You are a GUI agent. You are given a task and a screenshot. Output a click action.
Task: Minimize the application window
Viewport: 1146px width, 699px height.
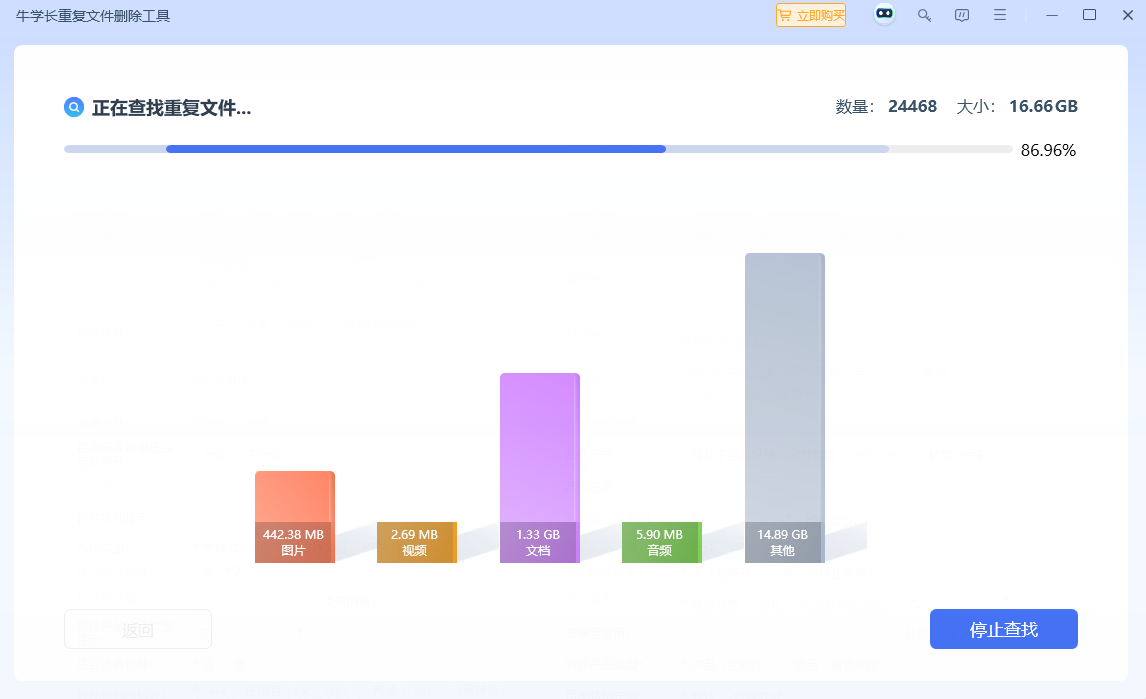1052,15
